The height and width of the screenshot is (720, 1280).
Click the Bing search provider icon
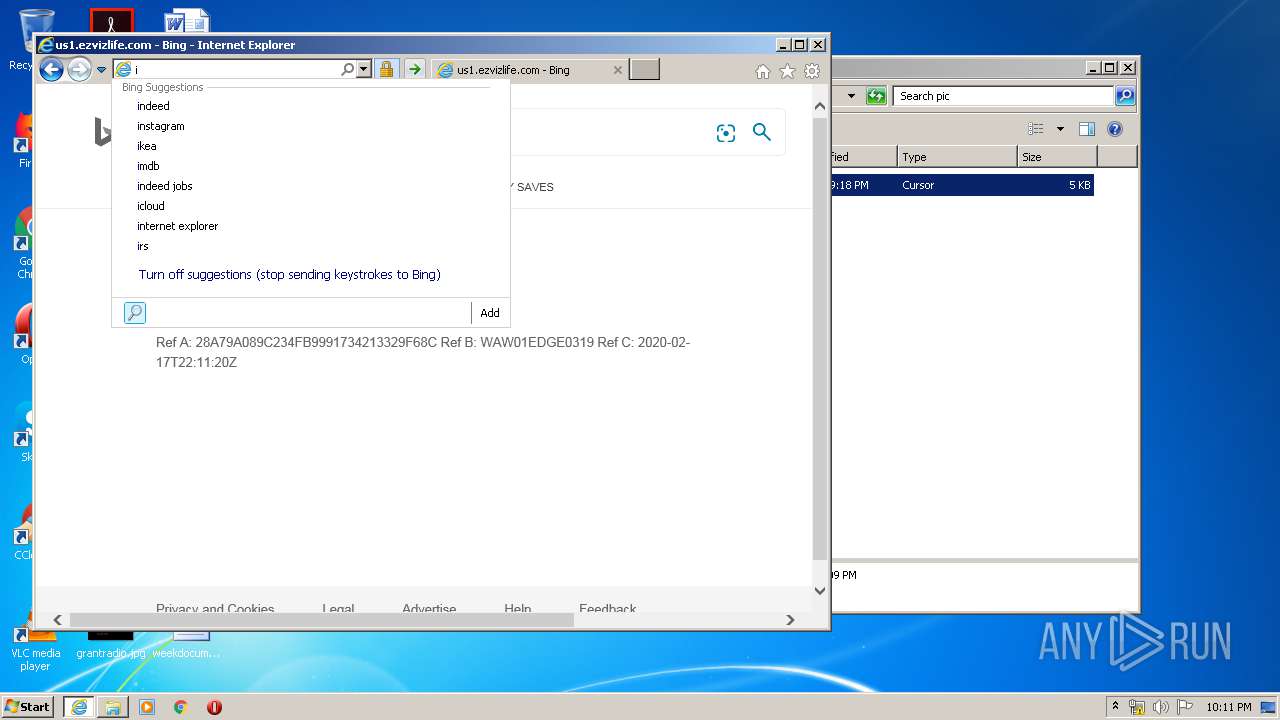(135, 313)
